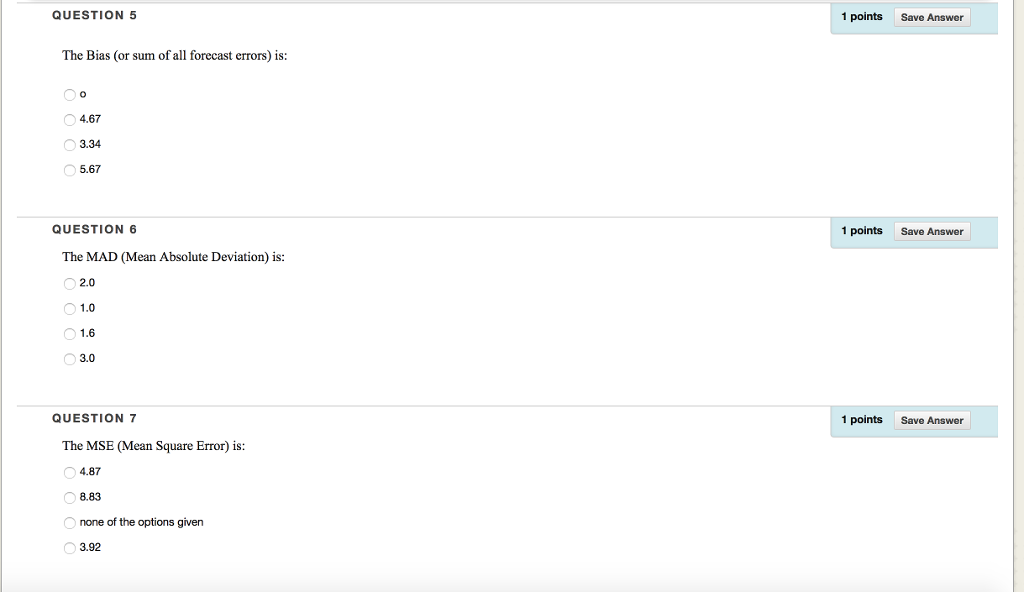The width and height of the screenshot is (1024, 592).
Task: Click the Question 6 heading
Action: click(x=94, y=230)
